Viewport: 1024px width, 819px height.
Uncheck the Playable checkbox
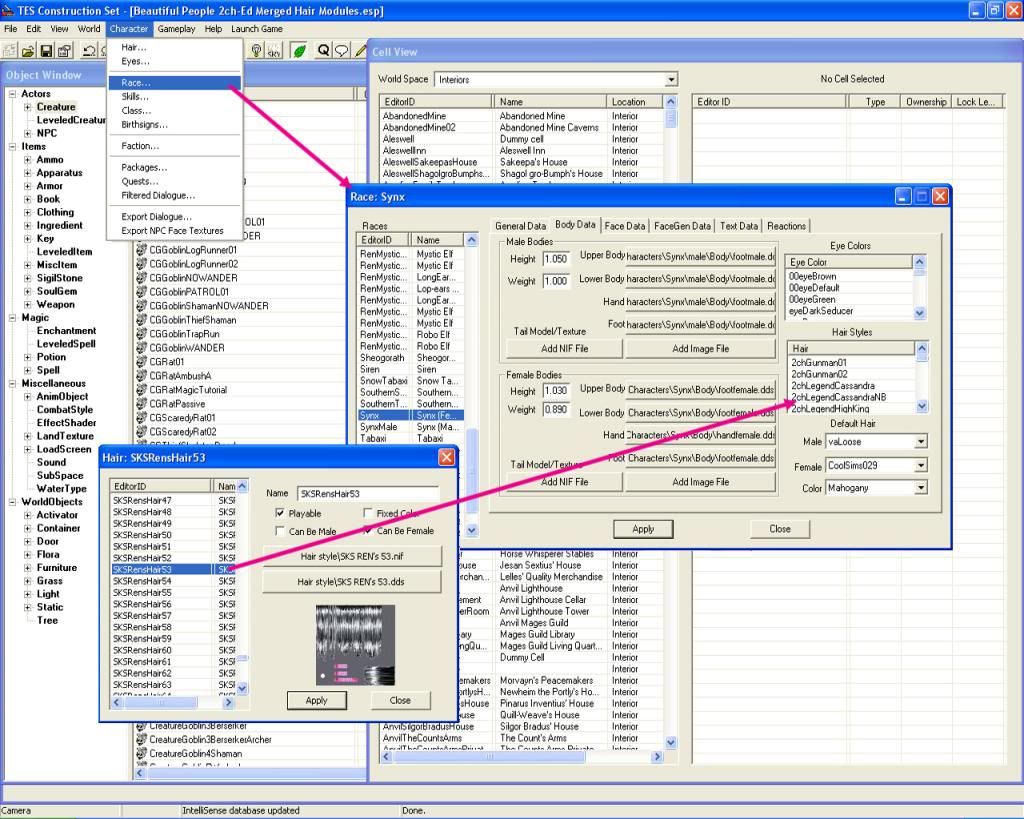pyautogui.click(x=280, y=513)
